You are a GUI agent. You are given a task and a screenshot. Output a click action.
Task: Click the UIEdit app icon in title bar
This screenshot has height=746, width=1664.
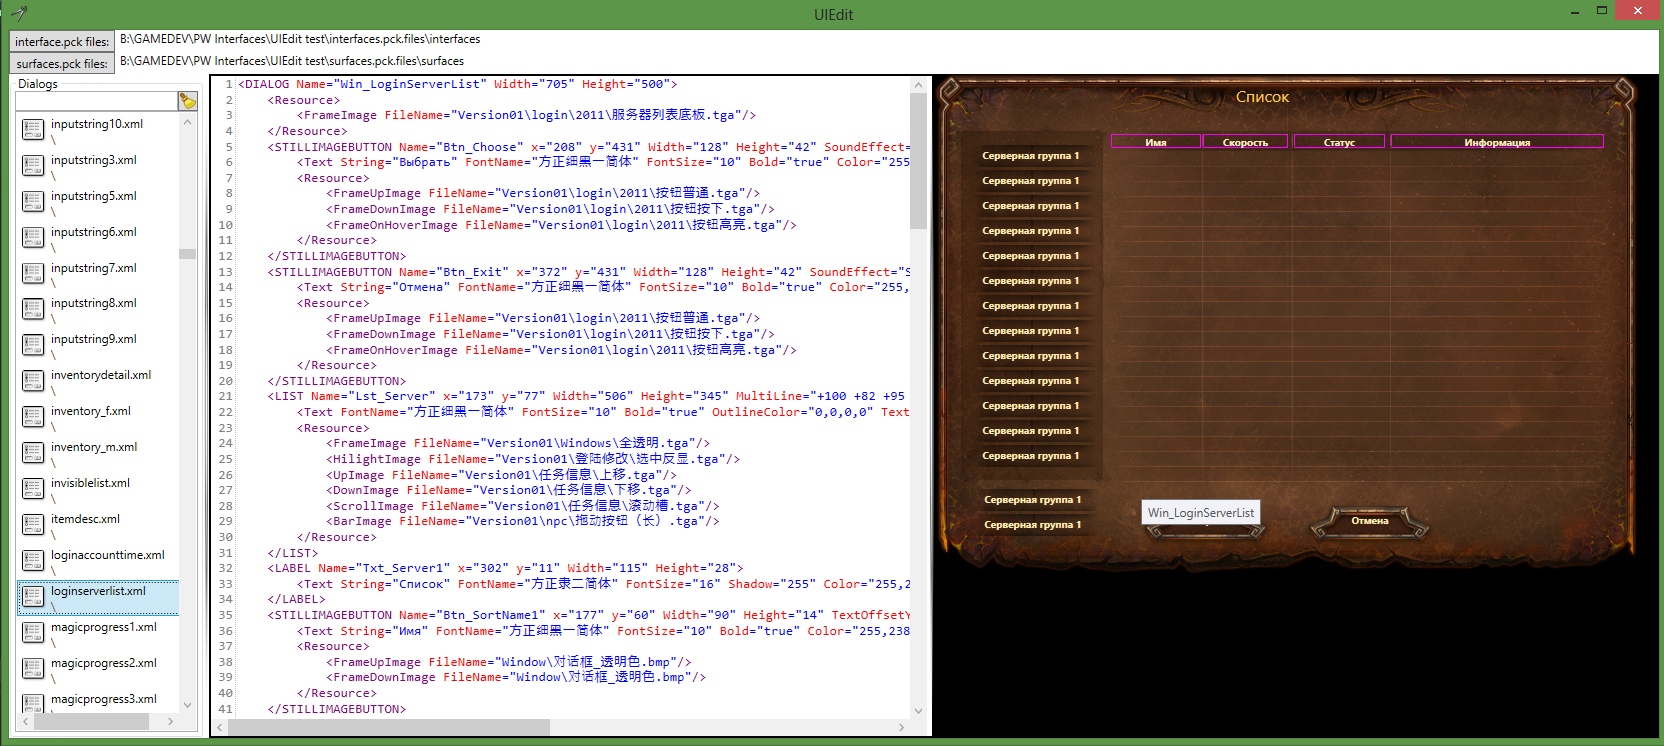point(18,14)
